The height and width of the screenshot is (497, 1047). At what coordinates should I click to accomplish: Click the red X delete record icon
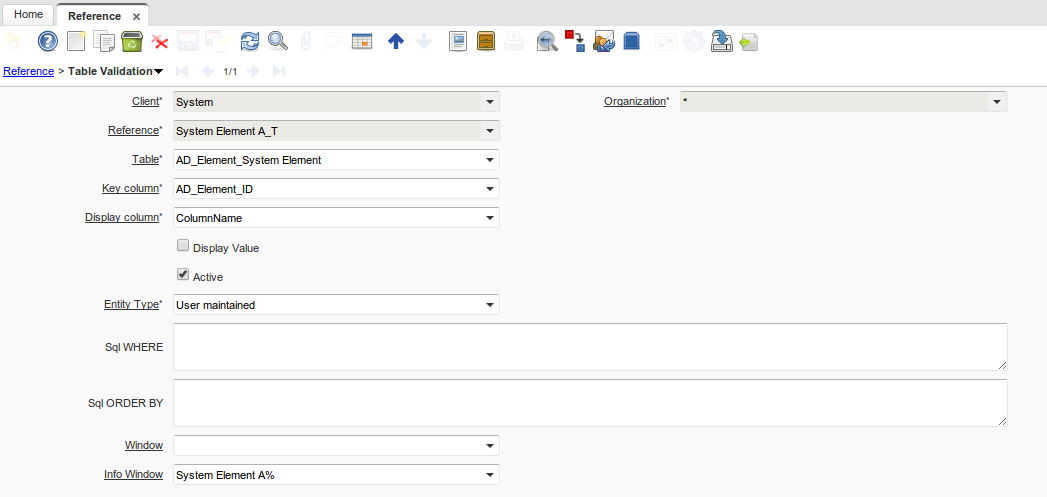(x=159, y=41)
